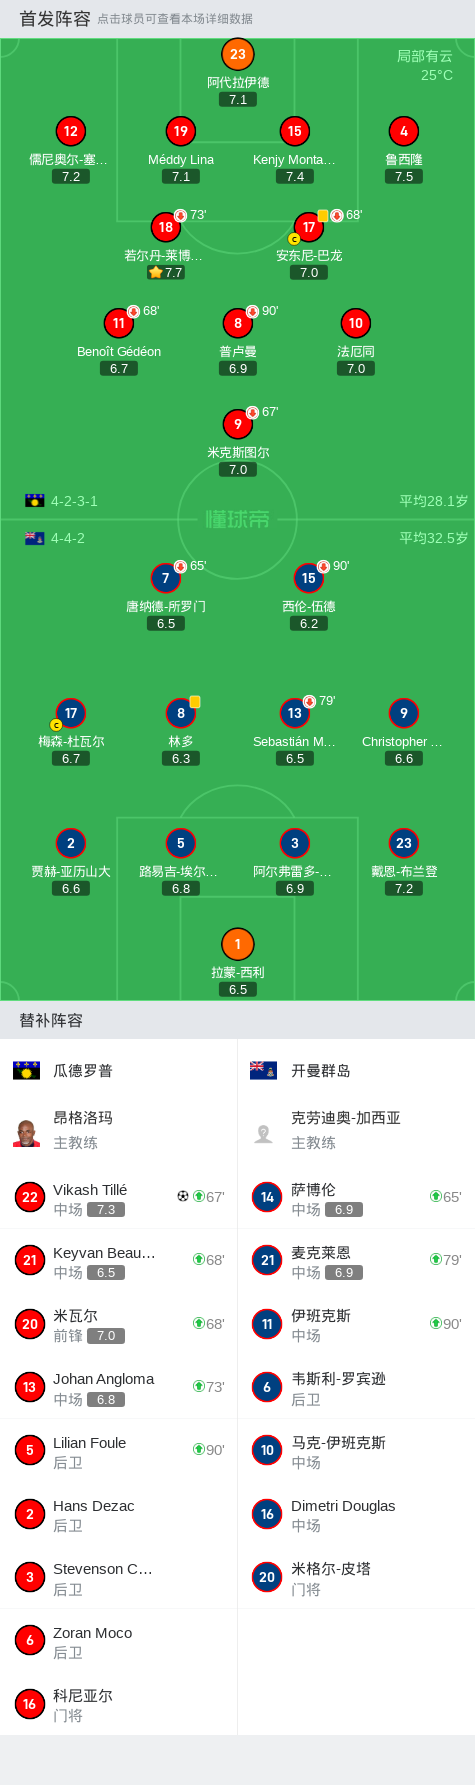Select Cayman goalkeeper 拉蒙-西利 number 1
Viewport: 475px width, 1785px height.
[238, 944]
